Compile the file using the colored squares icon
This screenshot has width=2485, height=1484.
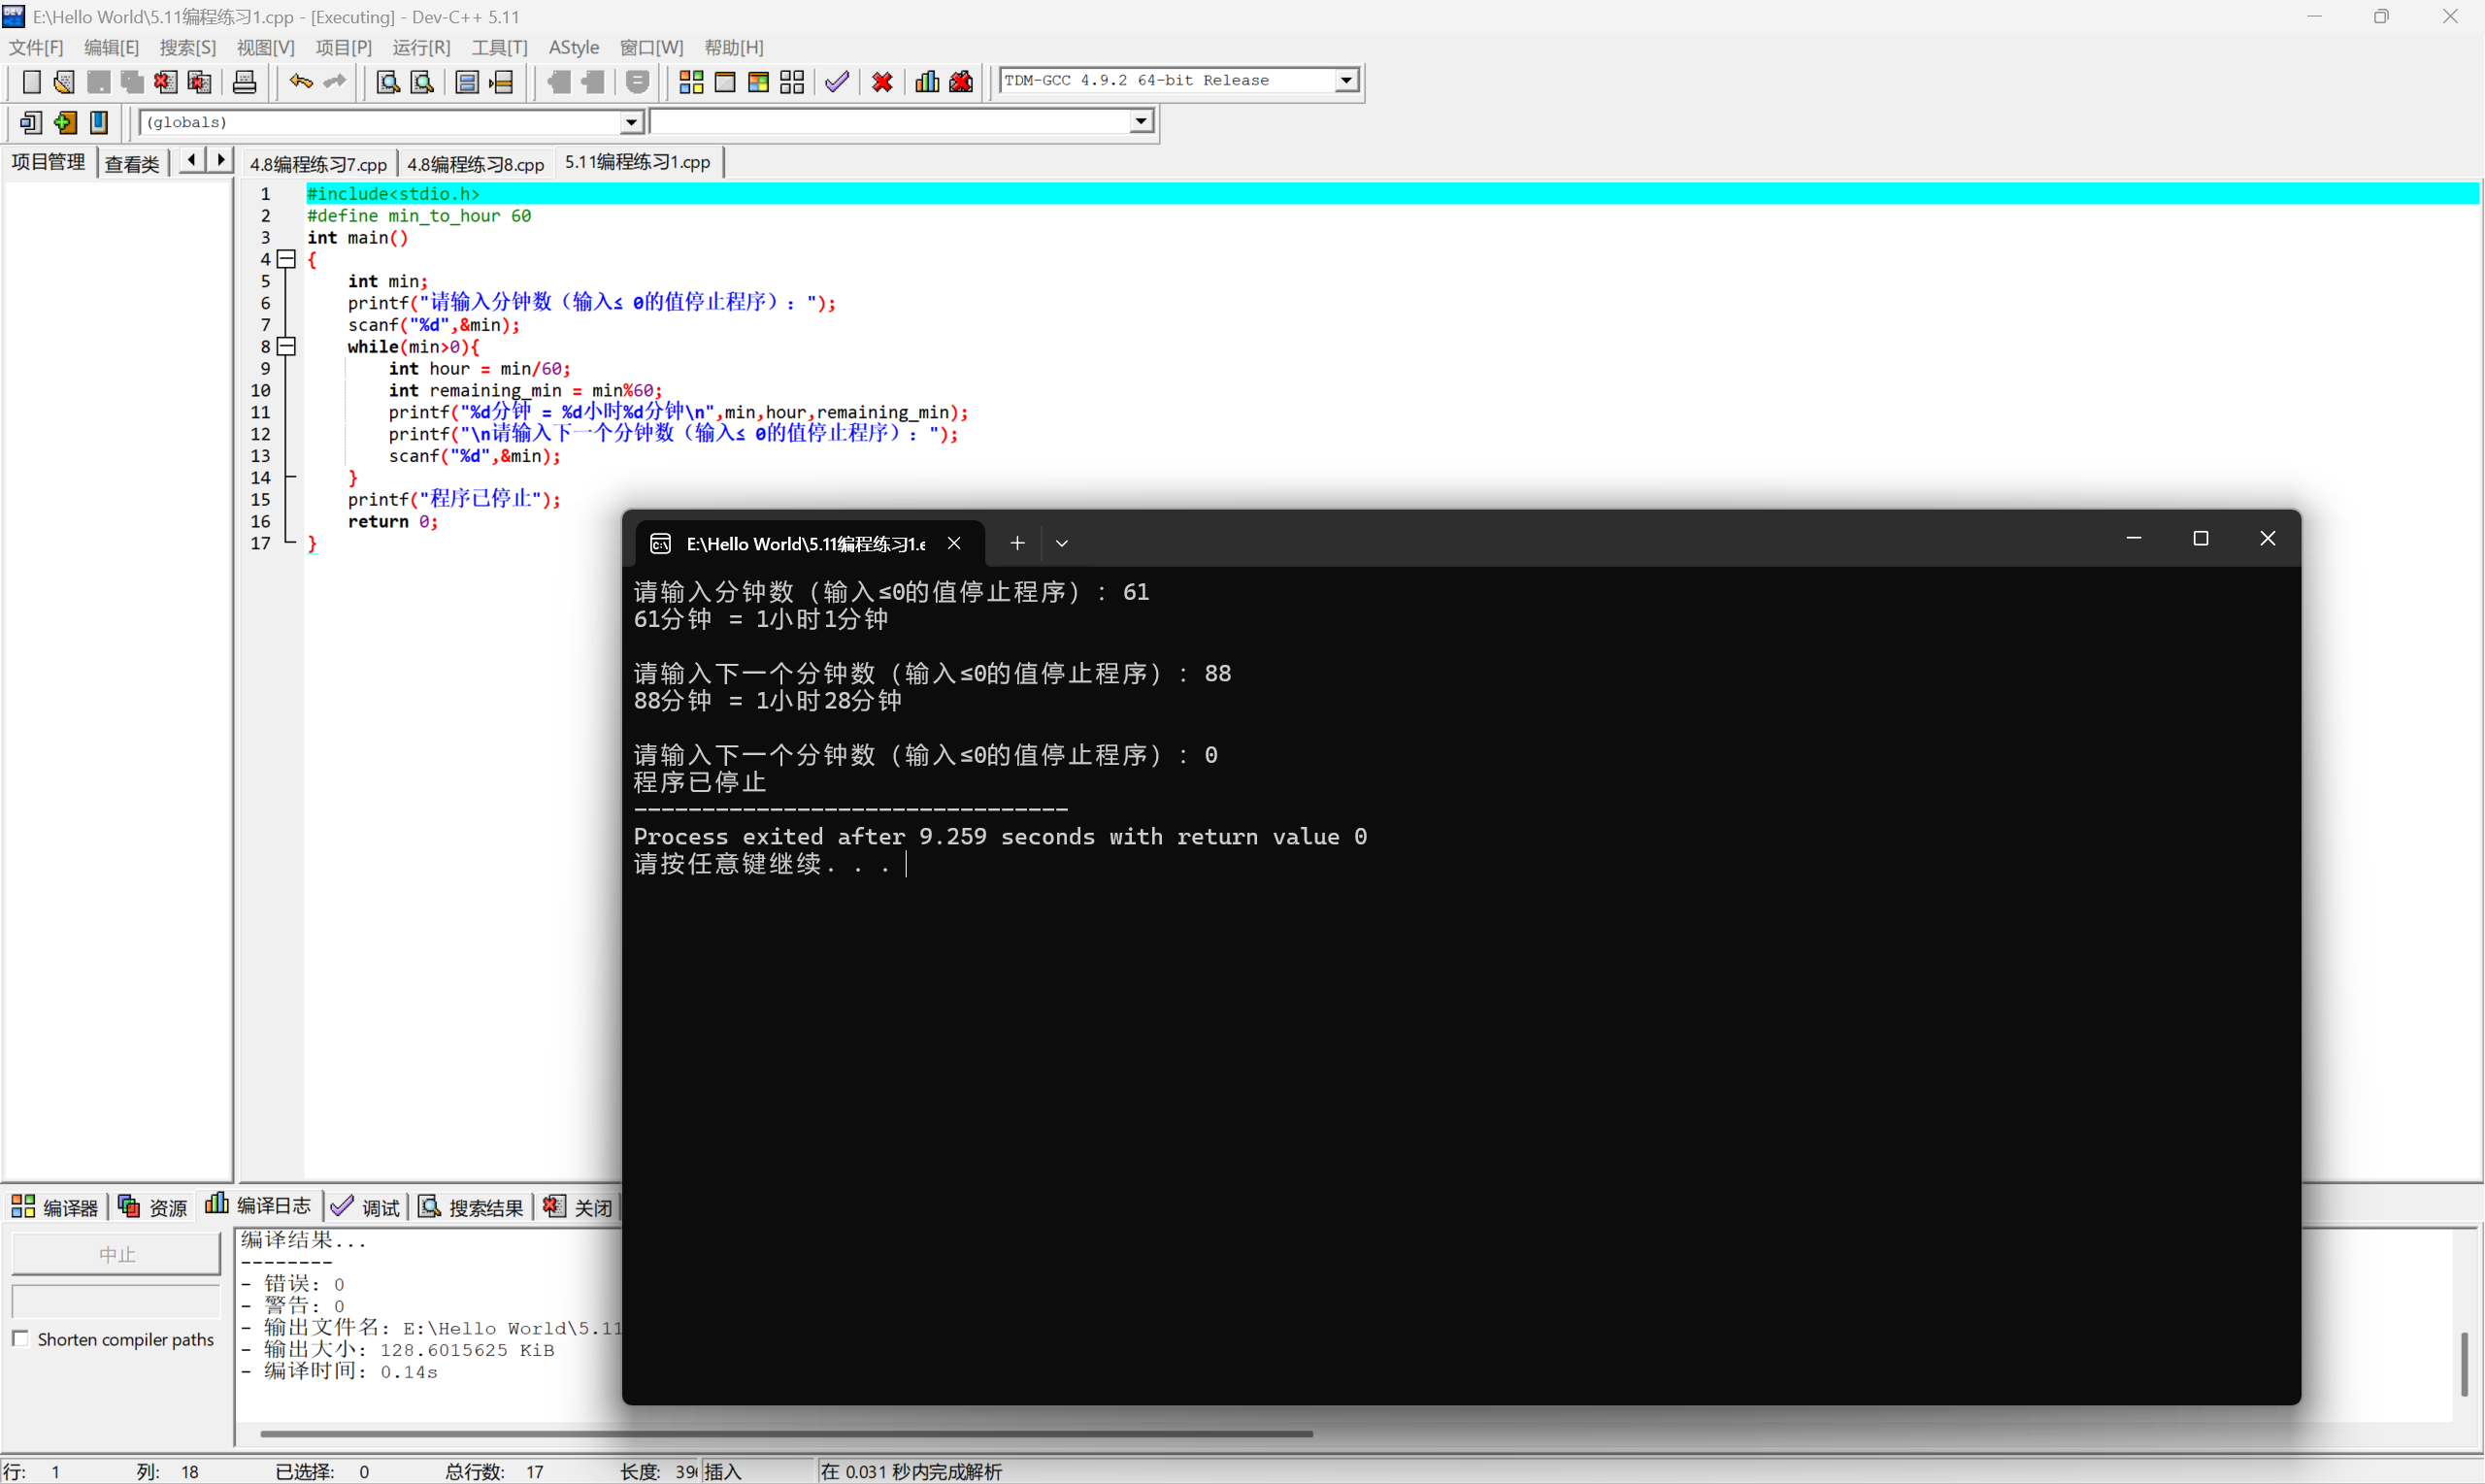coord(690,82)
